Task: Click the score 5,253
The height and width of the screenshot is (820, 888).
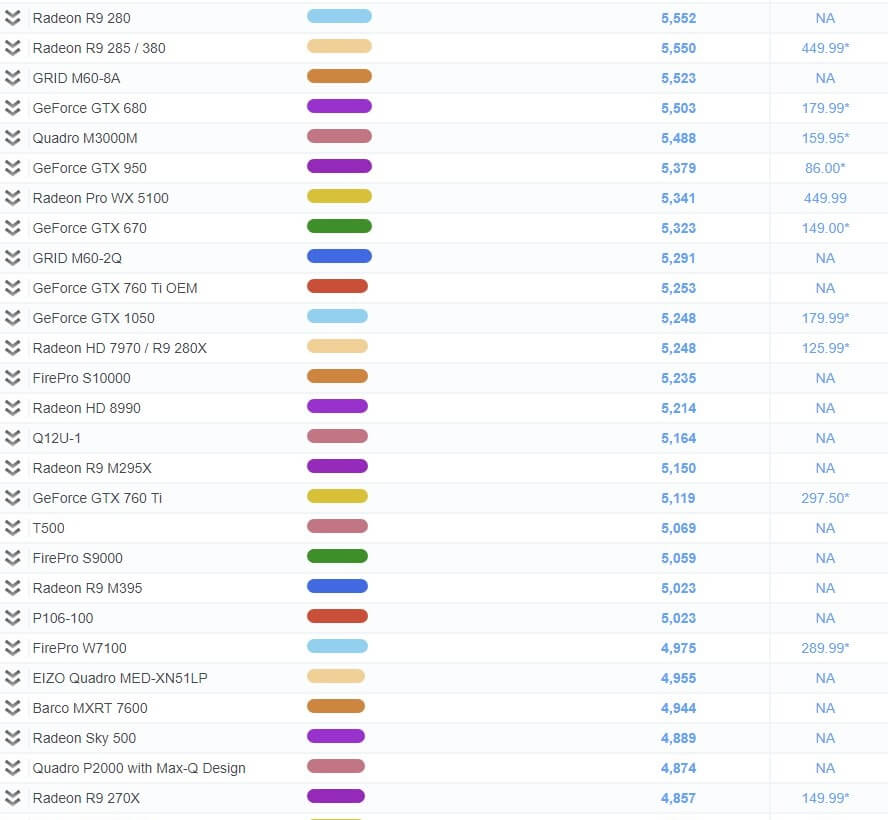Action: coord(678,288)
